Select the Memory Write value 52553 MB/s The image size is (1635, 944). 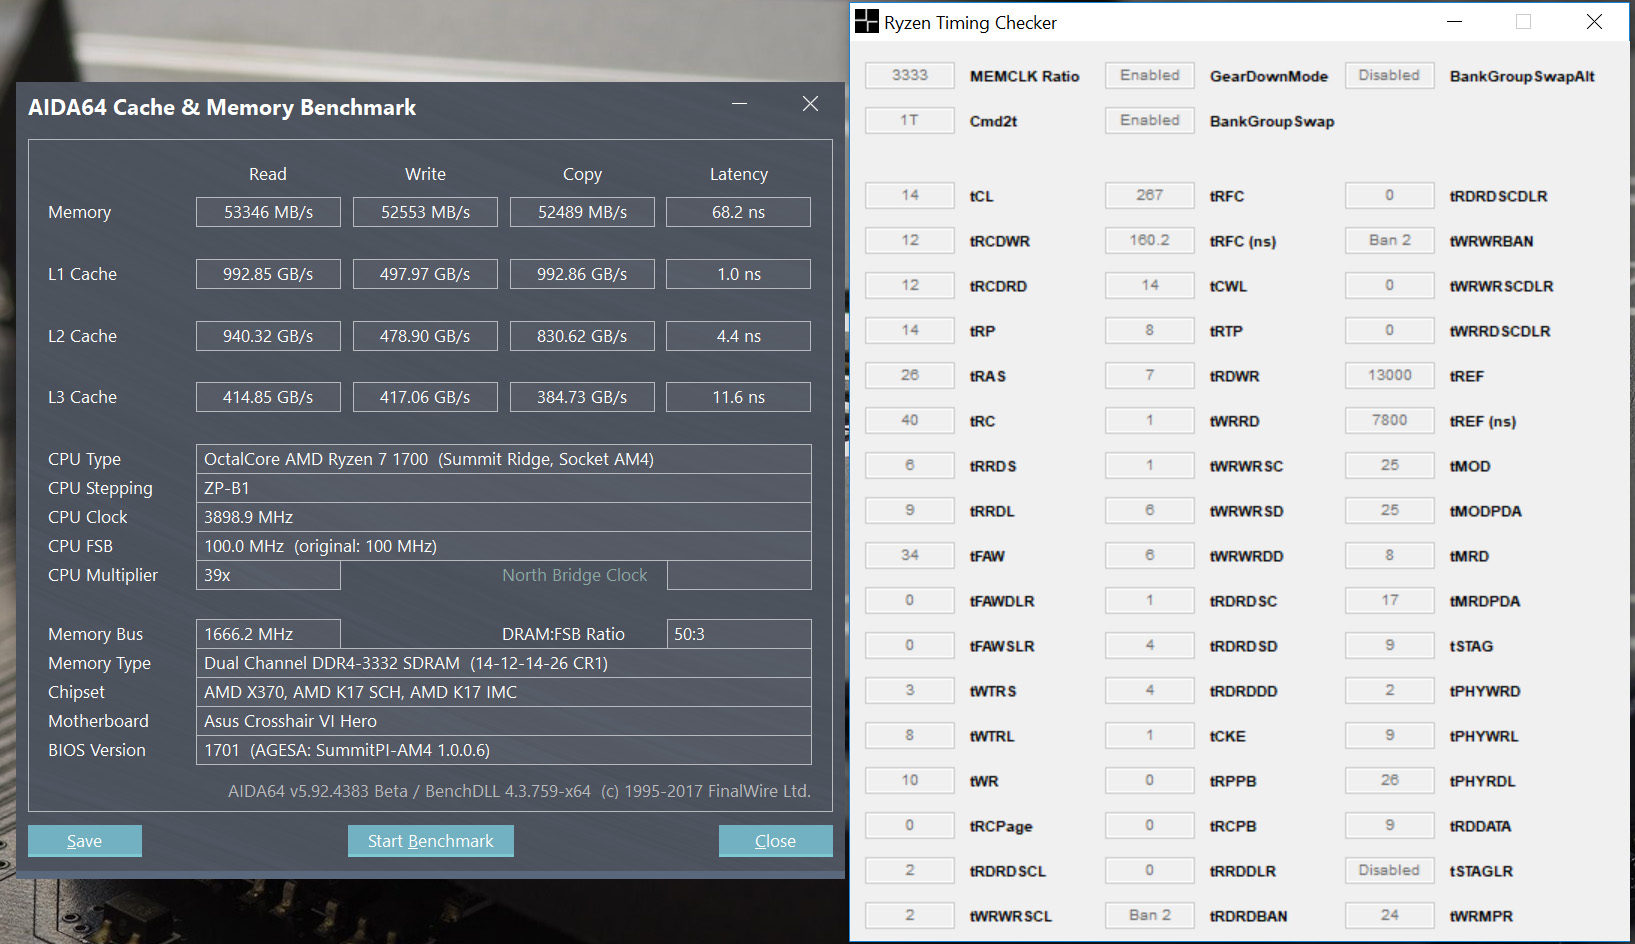[x=425, y=212]
